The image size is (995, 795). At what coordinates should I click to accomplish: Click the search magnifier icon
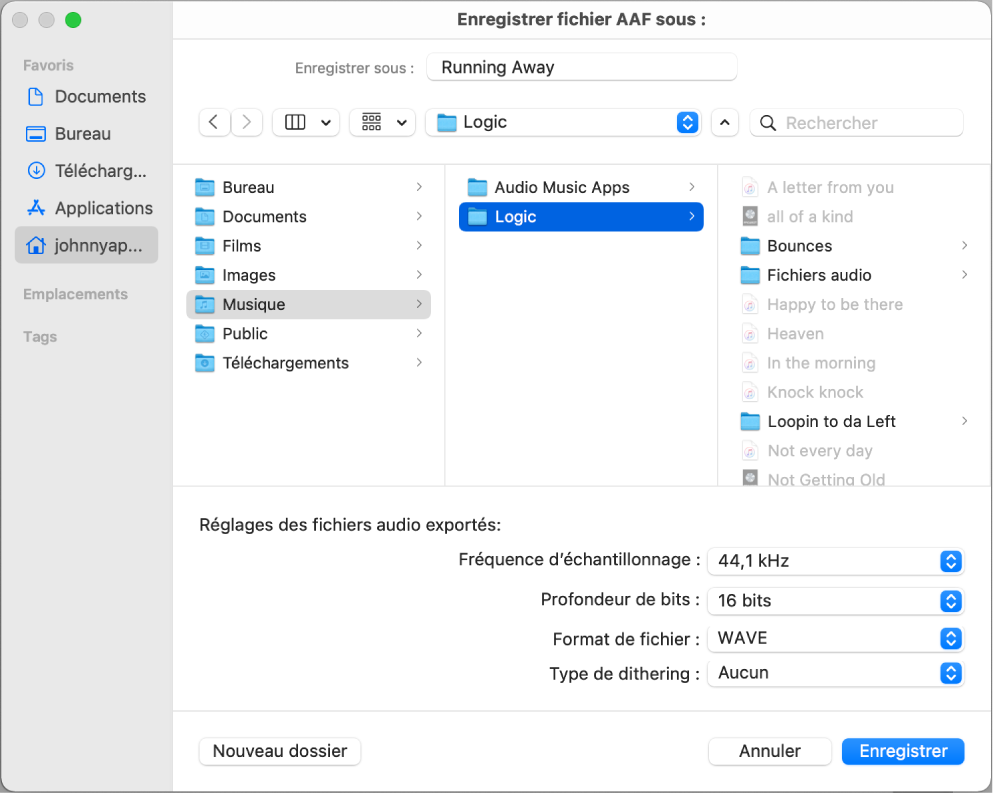(766, 122)
